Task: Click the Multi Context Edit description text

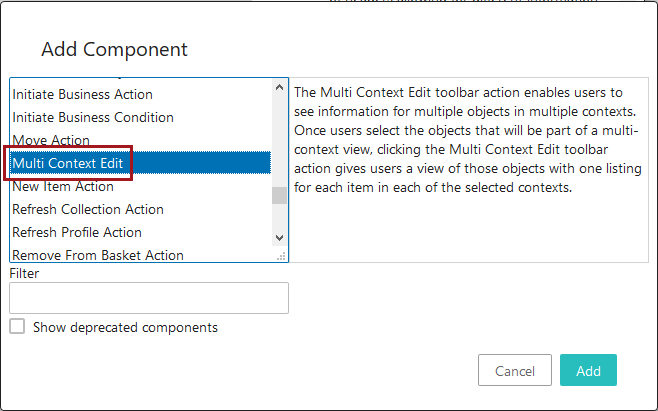Action: pos(468,140)
